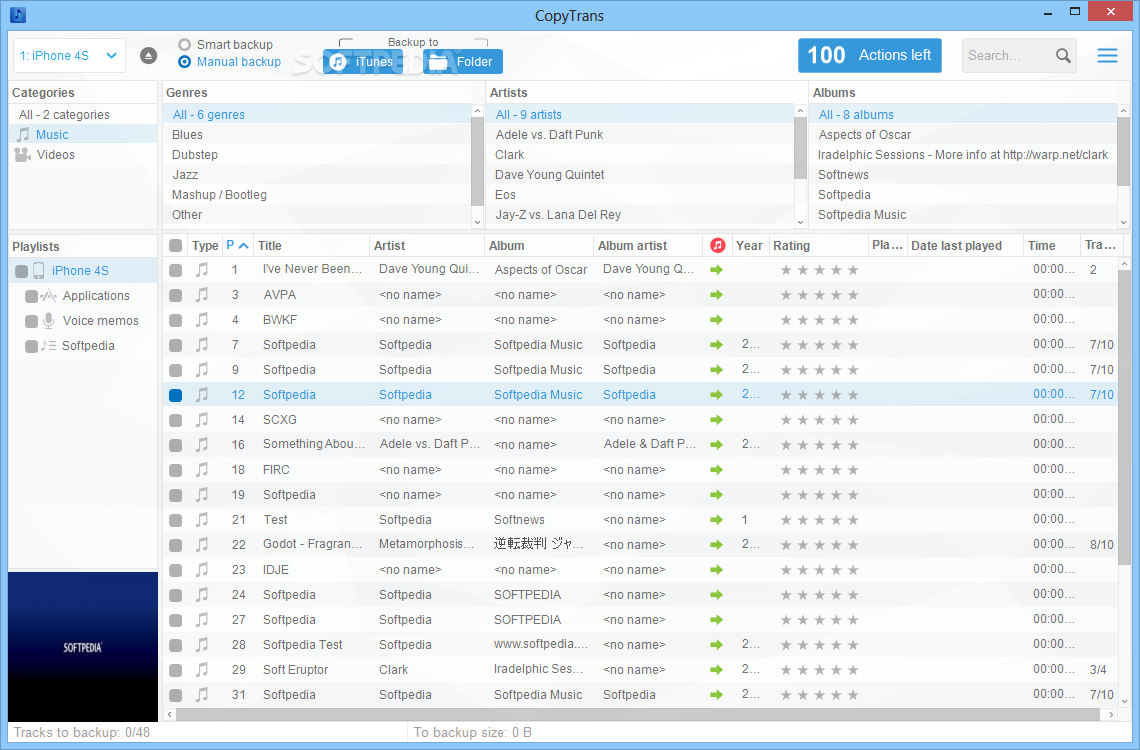
Task: Click green arrow for Softpedia Test track
Action: [x=716, y=645]
